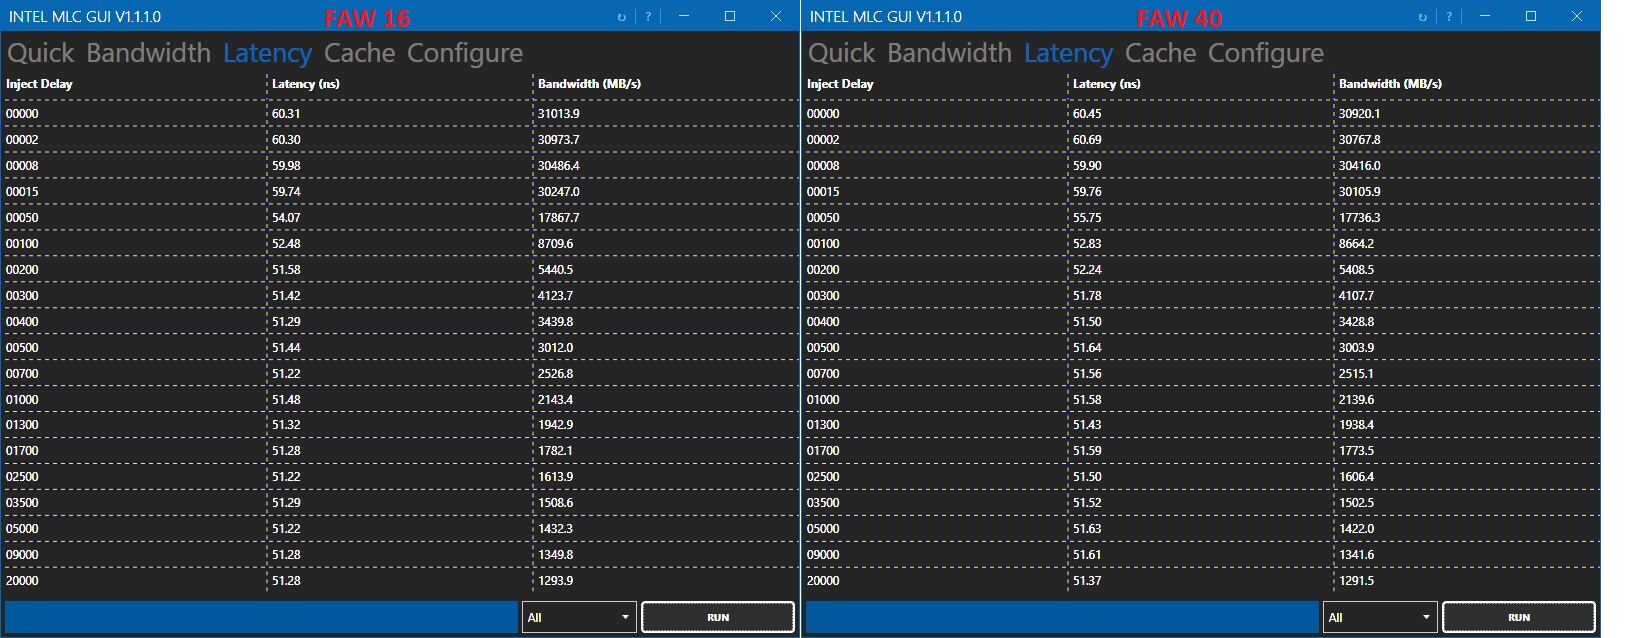
Task: Open Quick tab in FAW 40 window
Action: (x=842, y=53)
